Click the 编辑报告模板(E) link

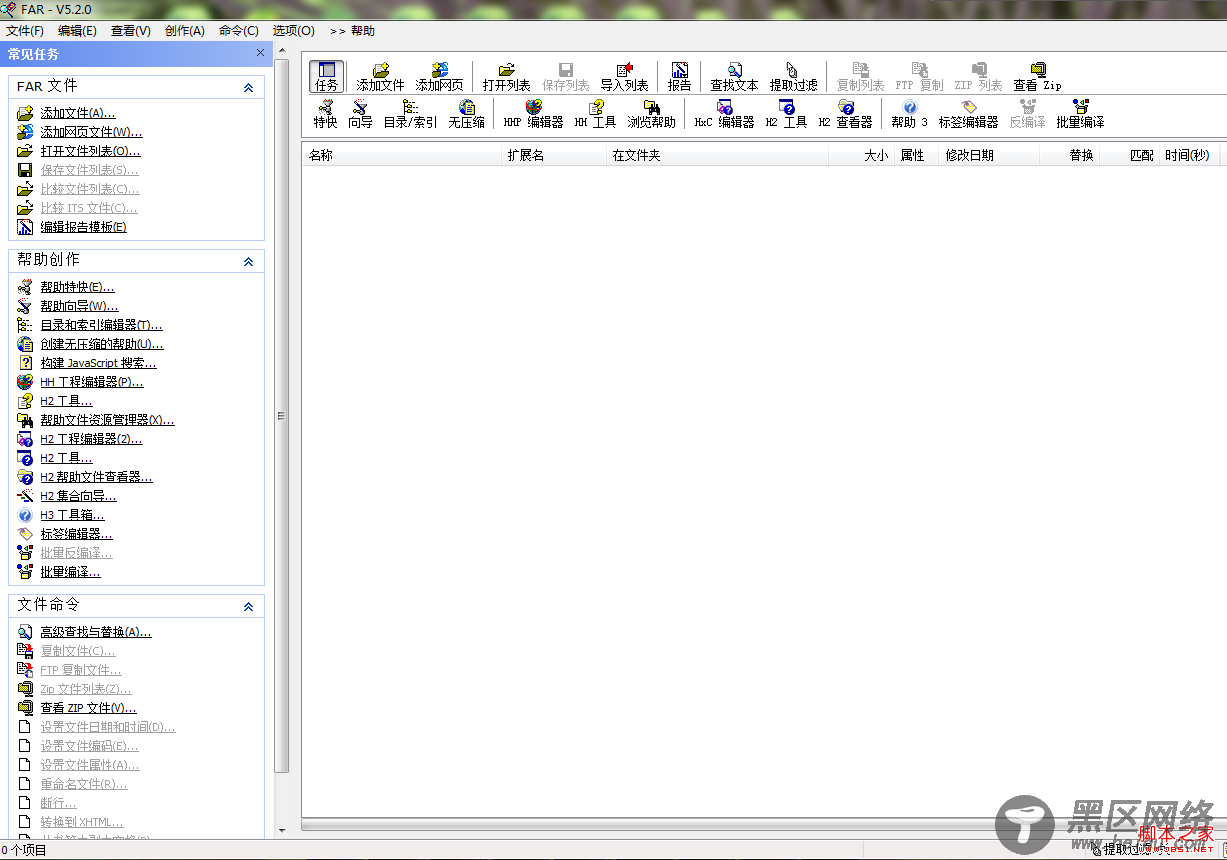tap(83, 227)
